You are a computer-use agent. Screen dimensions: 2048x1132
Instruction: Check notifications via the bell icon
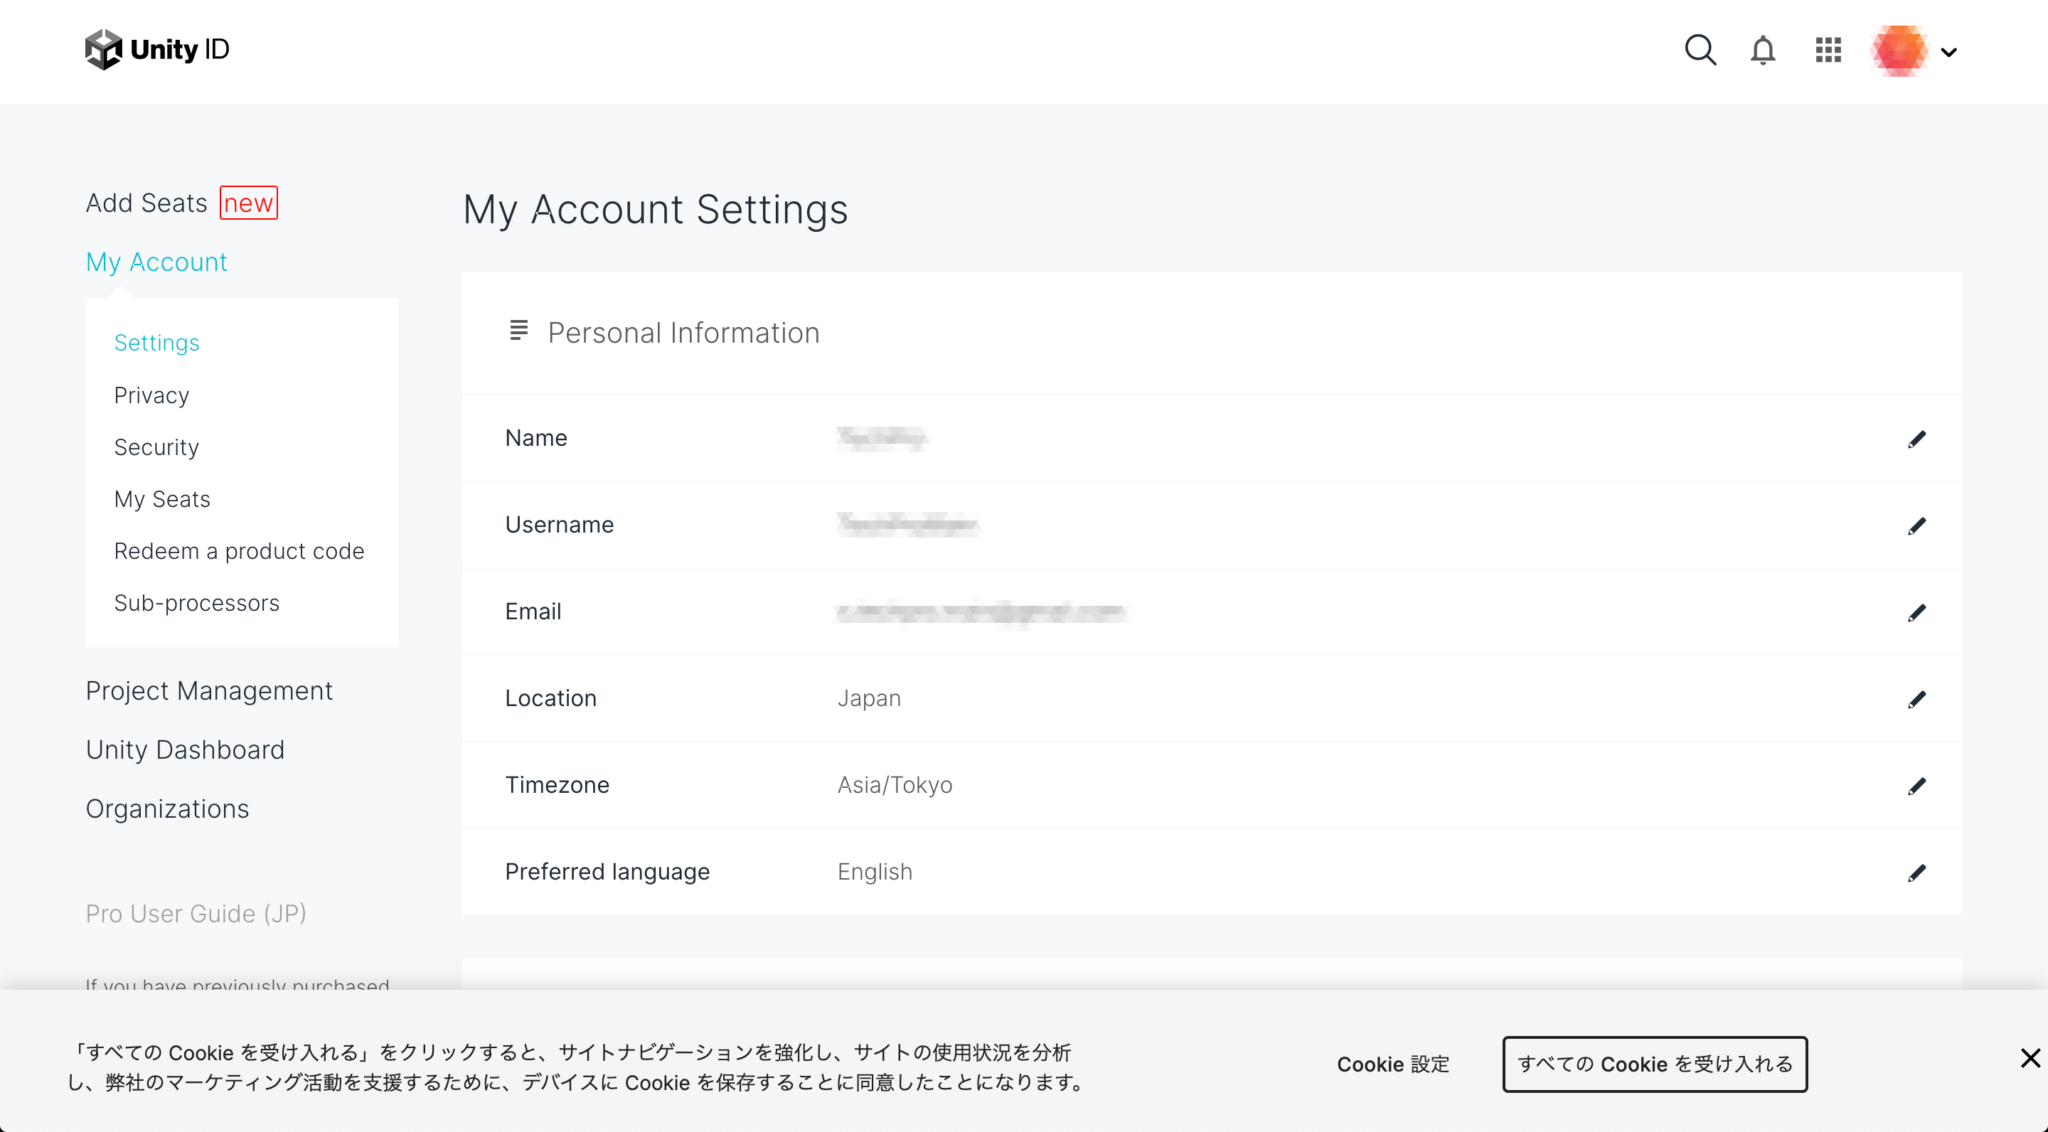point(1762,49)
